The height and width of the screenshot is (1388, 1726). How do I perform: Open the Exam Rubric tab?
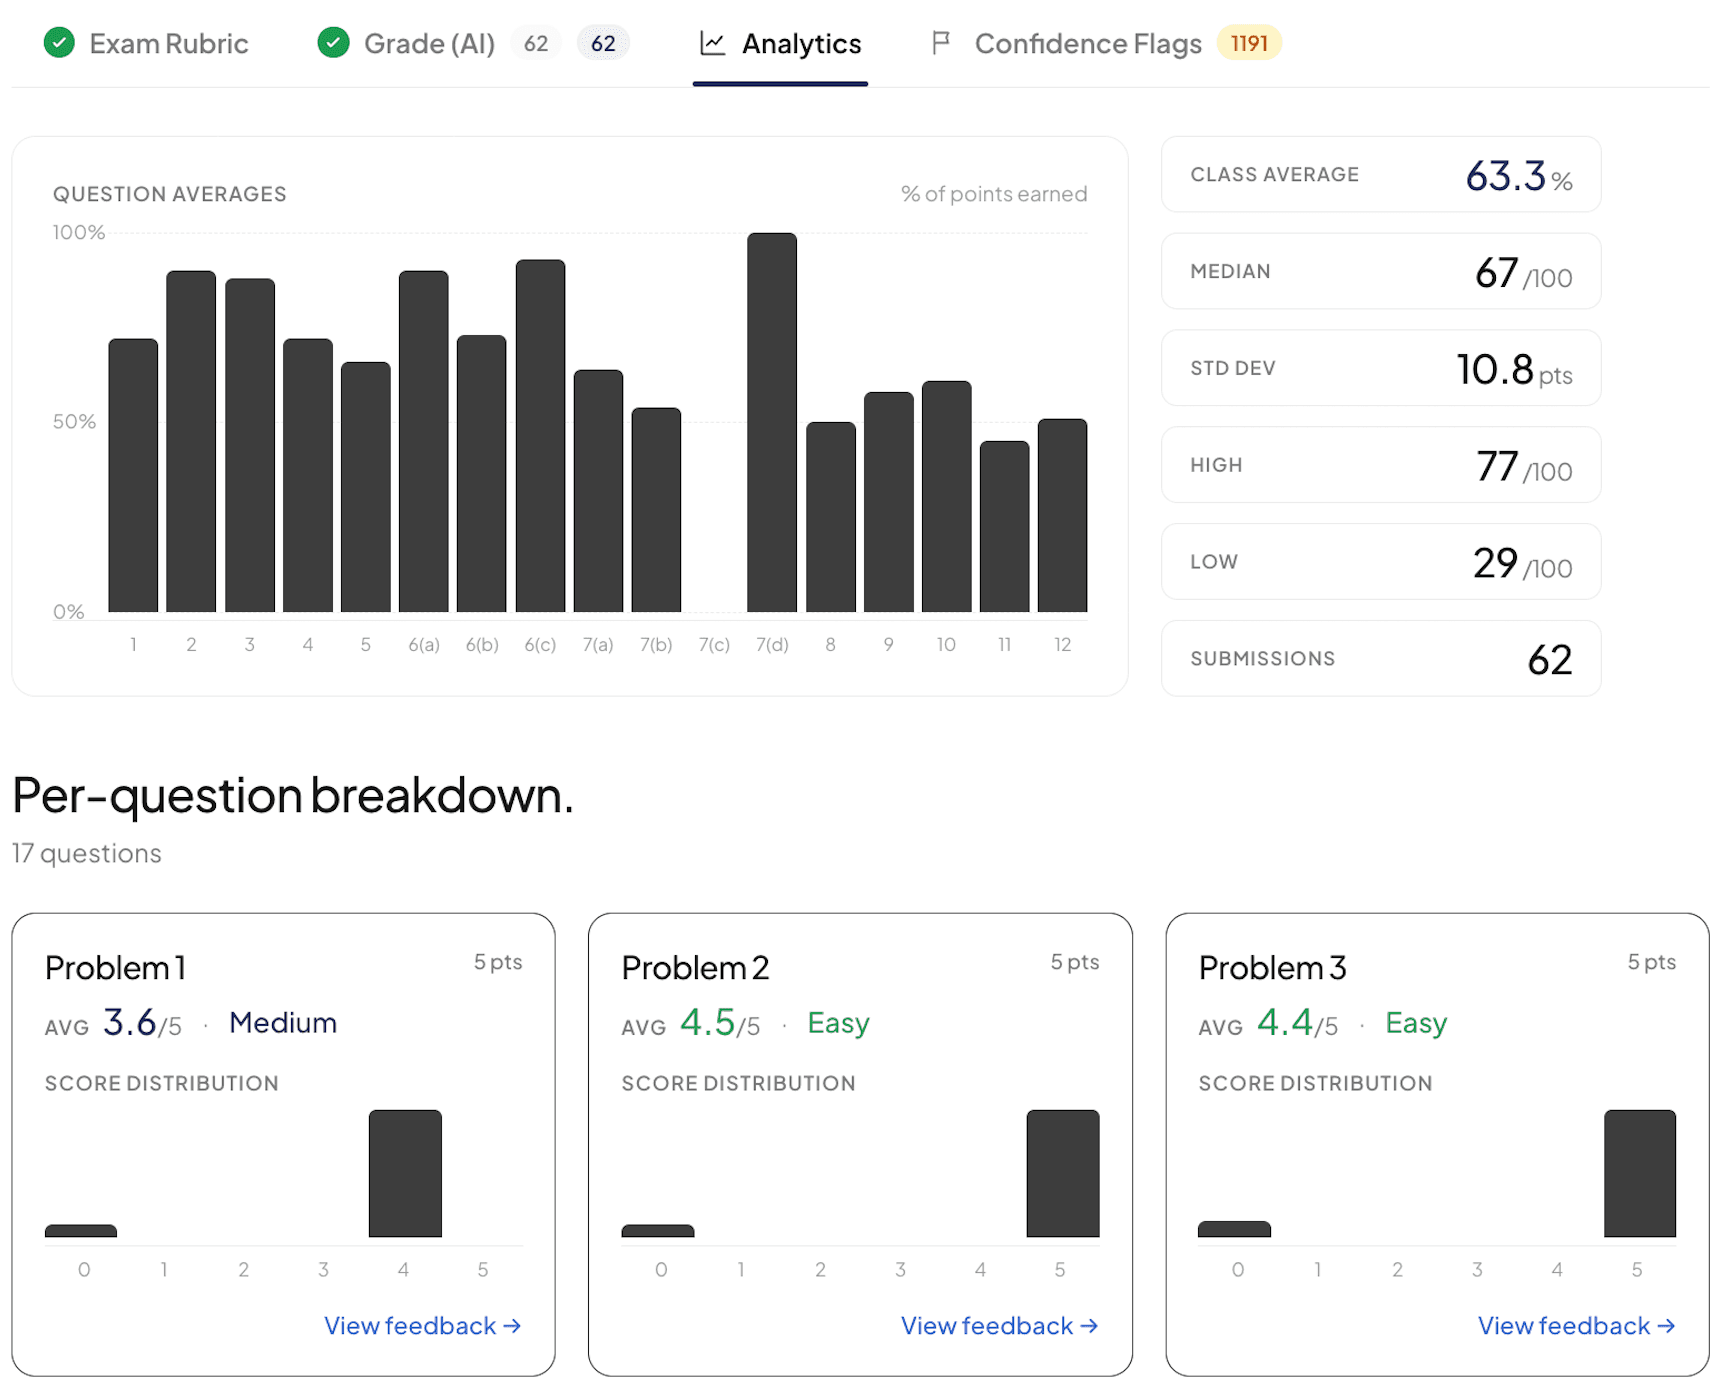tap(146, 43)
